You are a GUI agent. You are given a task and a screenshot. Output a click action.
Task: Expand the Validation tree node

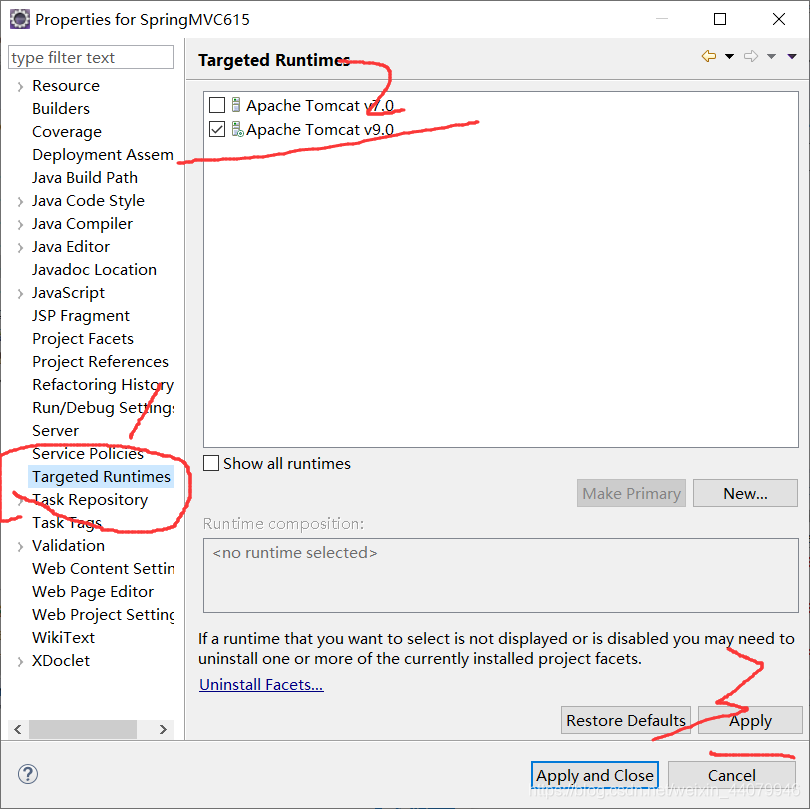click(x=20, y=547)
